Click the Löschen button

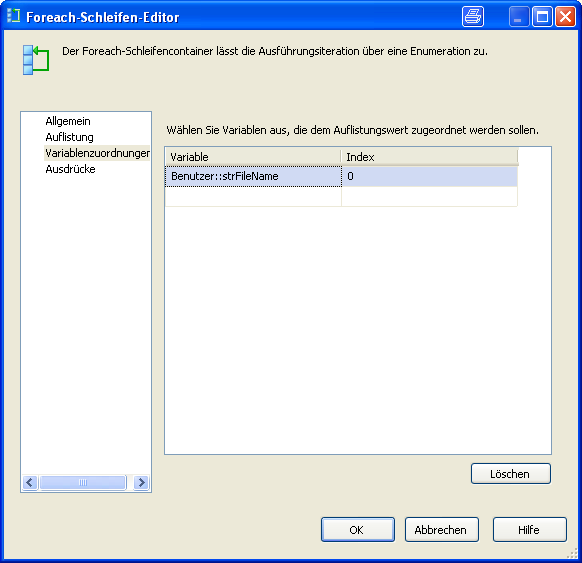click(x=511, y=474)
